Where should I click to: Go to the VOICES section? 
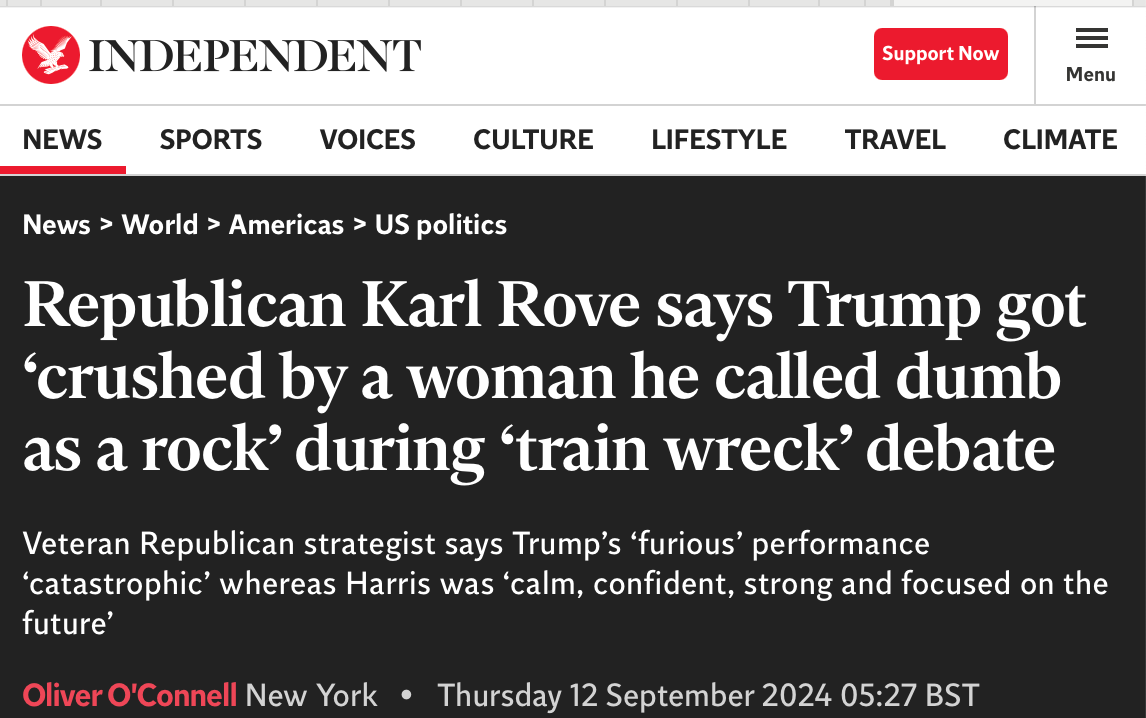click(x=368, y=140)
